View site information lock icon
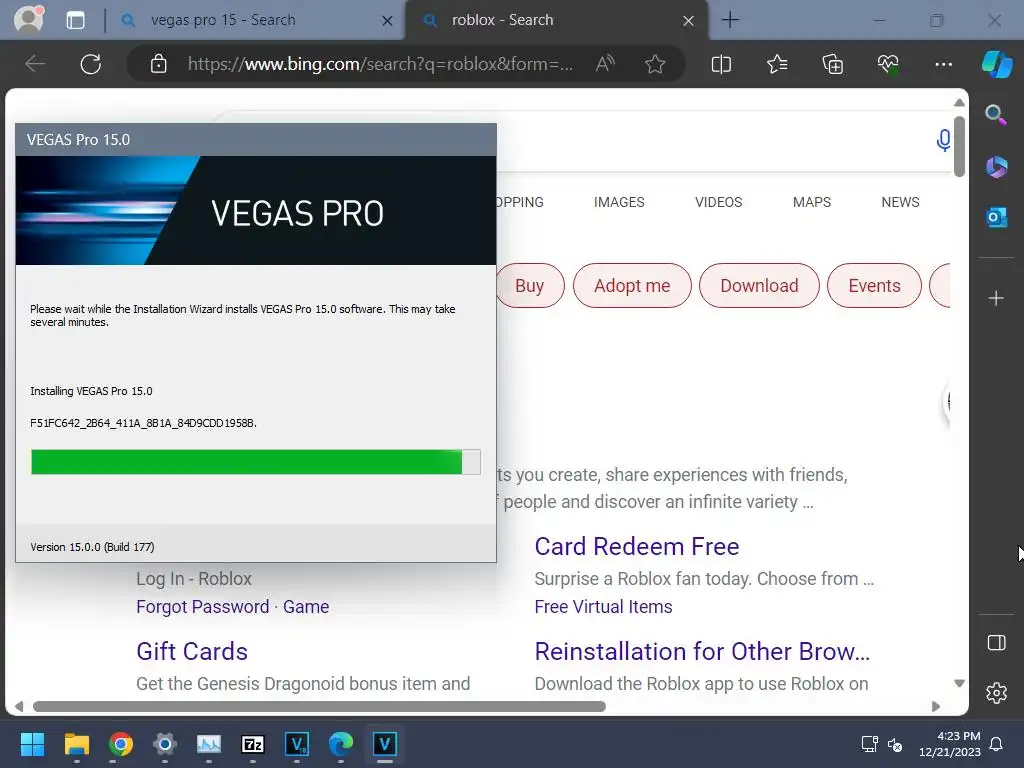Screen dimensions: 1024x768 point(159,64)
